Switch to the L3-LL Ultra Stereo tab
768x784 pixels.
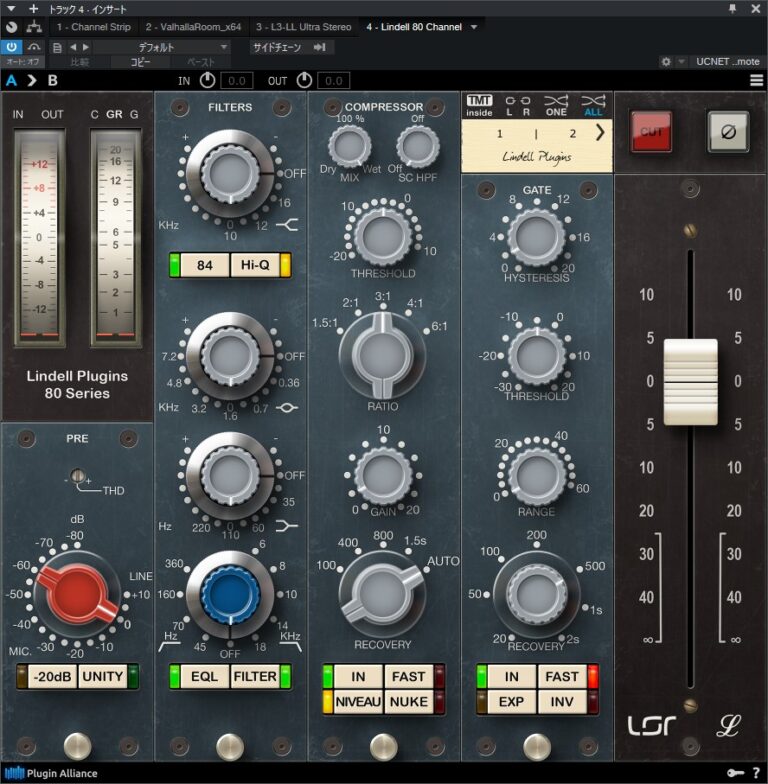click(302, 27)
